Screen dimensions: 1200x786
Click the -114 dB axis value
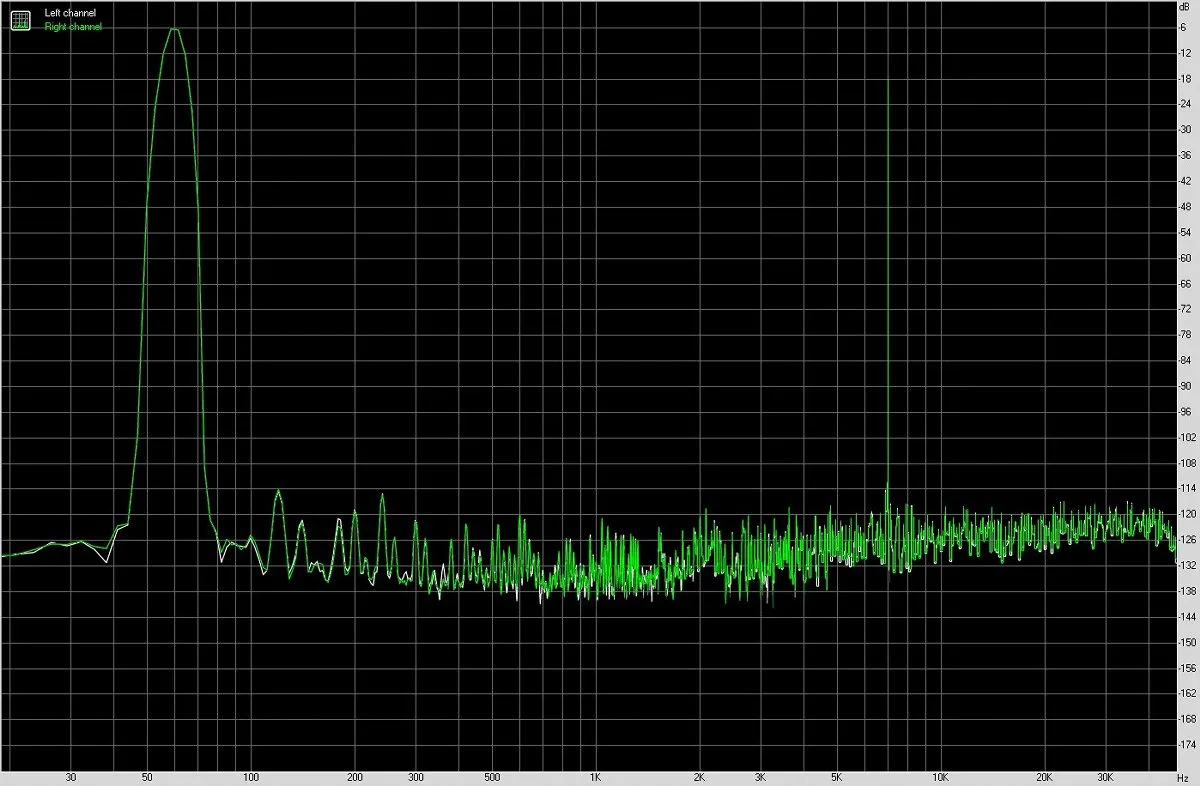click(x=1188, y=489)
